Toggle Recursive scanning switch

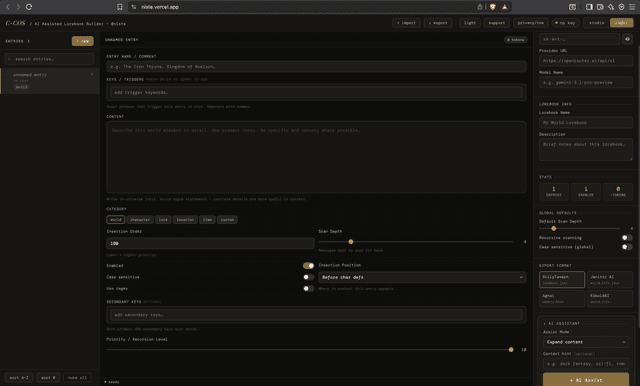pyautogui.click(x=627, y=237)
